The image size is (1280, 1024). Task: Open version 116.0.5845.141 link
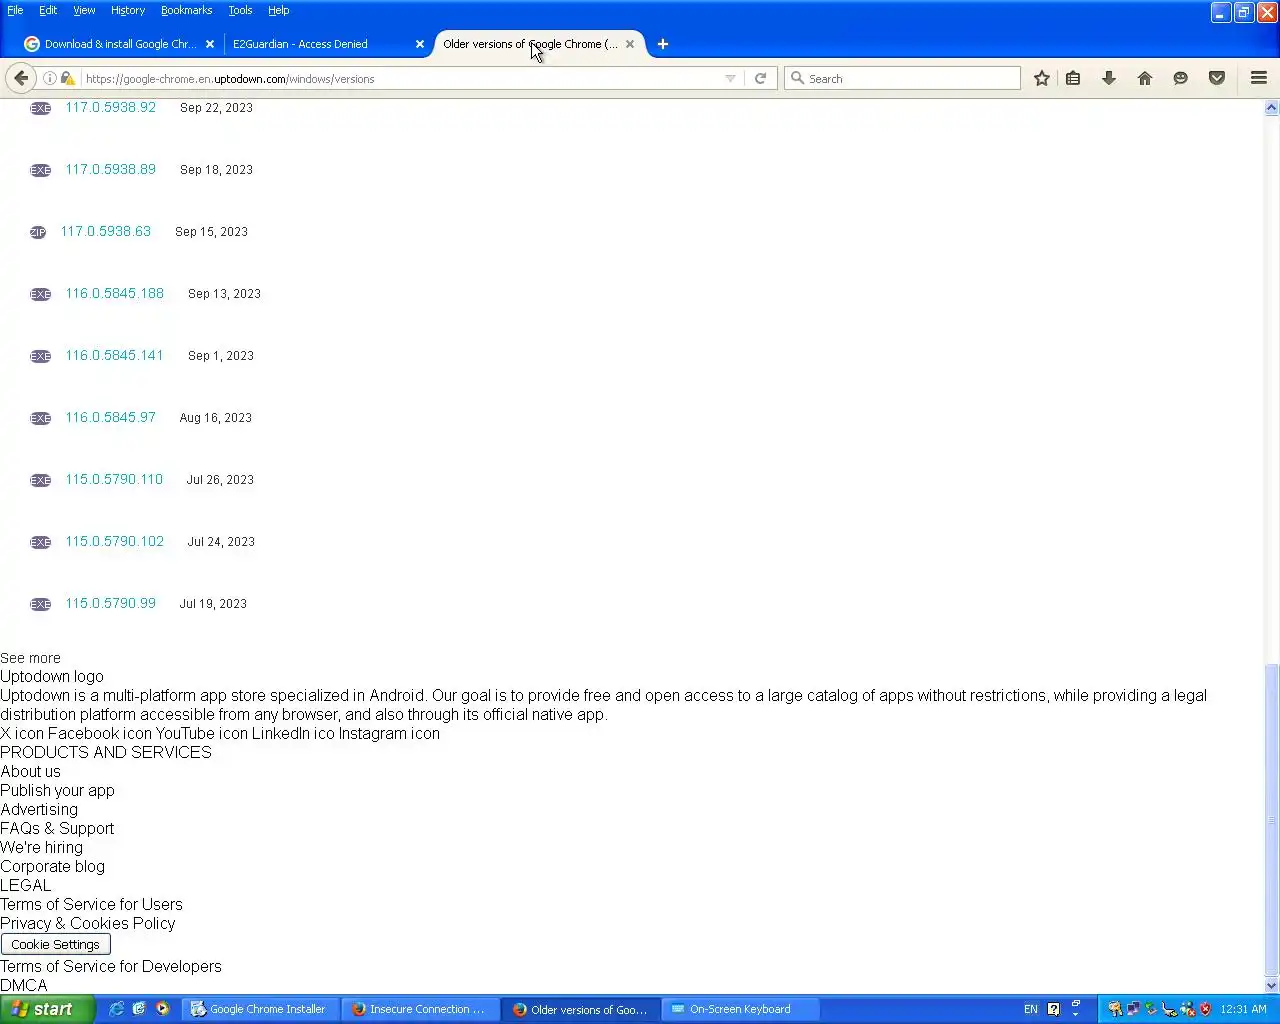pyautogui.click(x=115, y=355)
